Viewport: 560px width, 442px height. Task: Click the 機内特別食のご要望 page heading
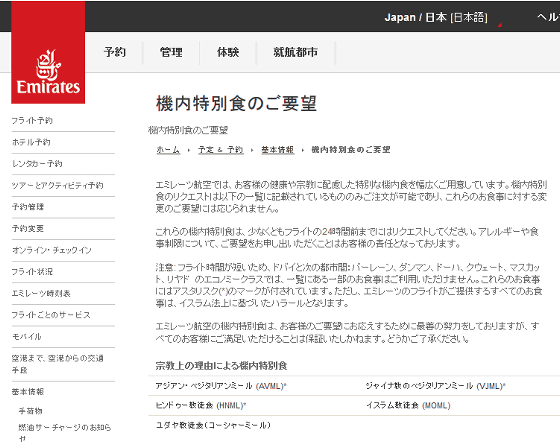click(236, 104)
